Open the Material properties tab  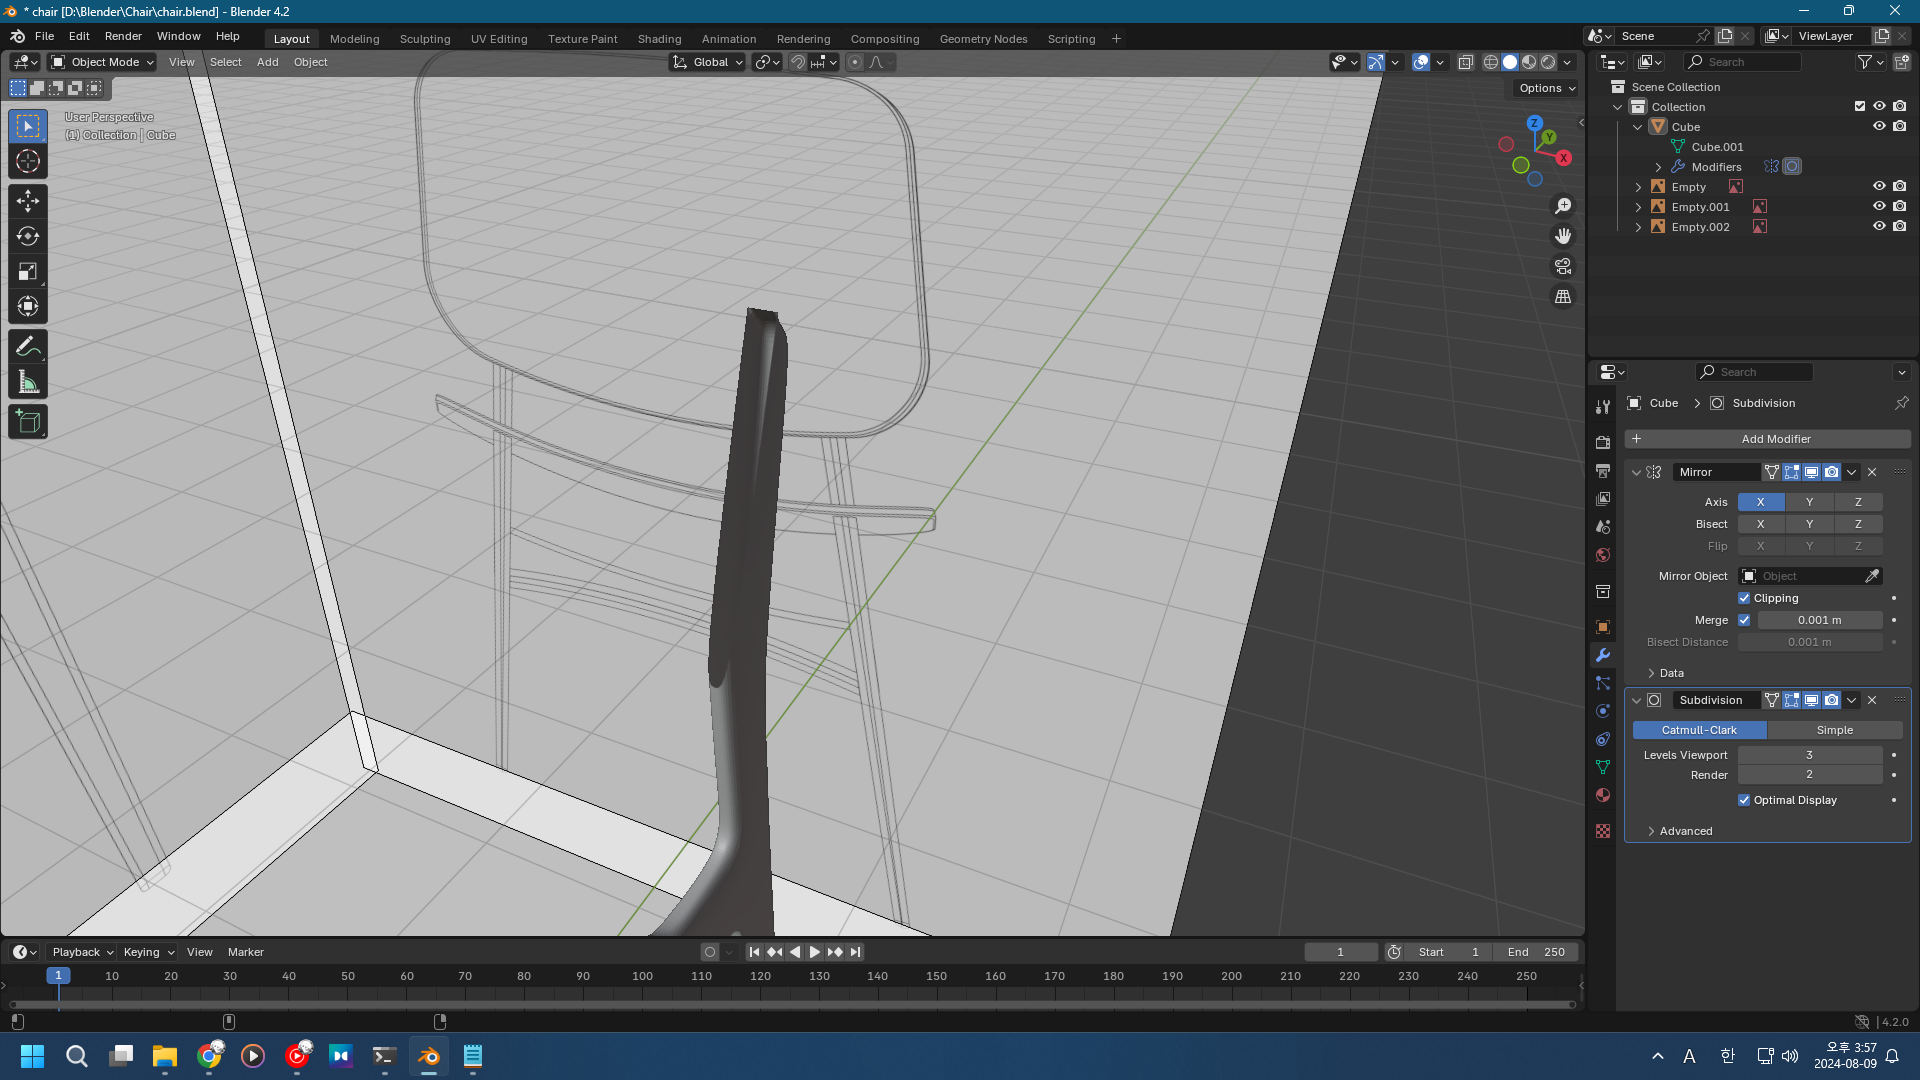(1603, 795)
